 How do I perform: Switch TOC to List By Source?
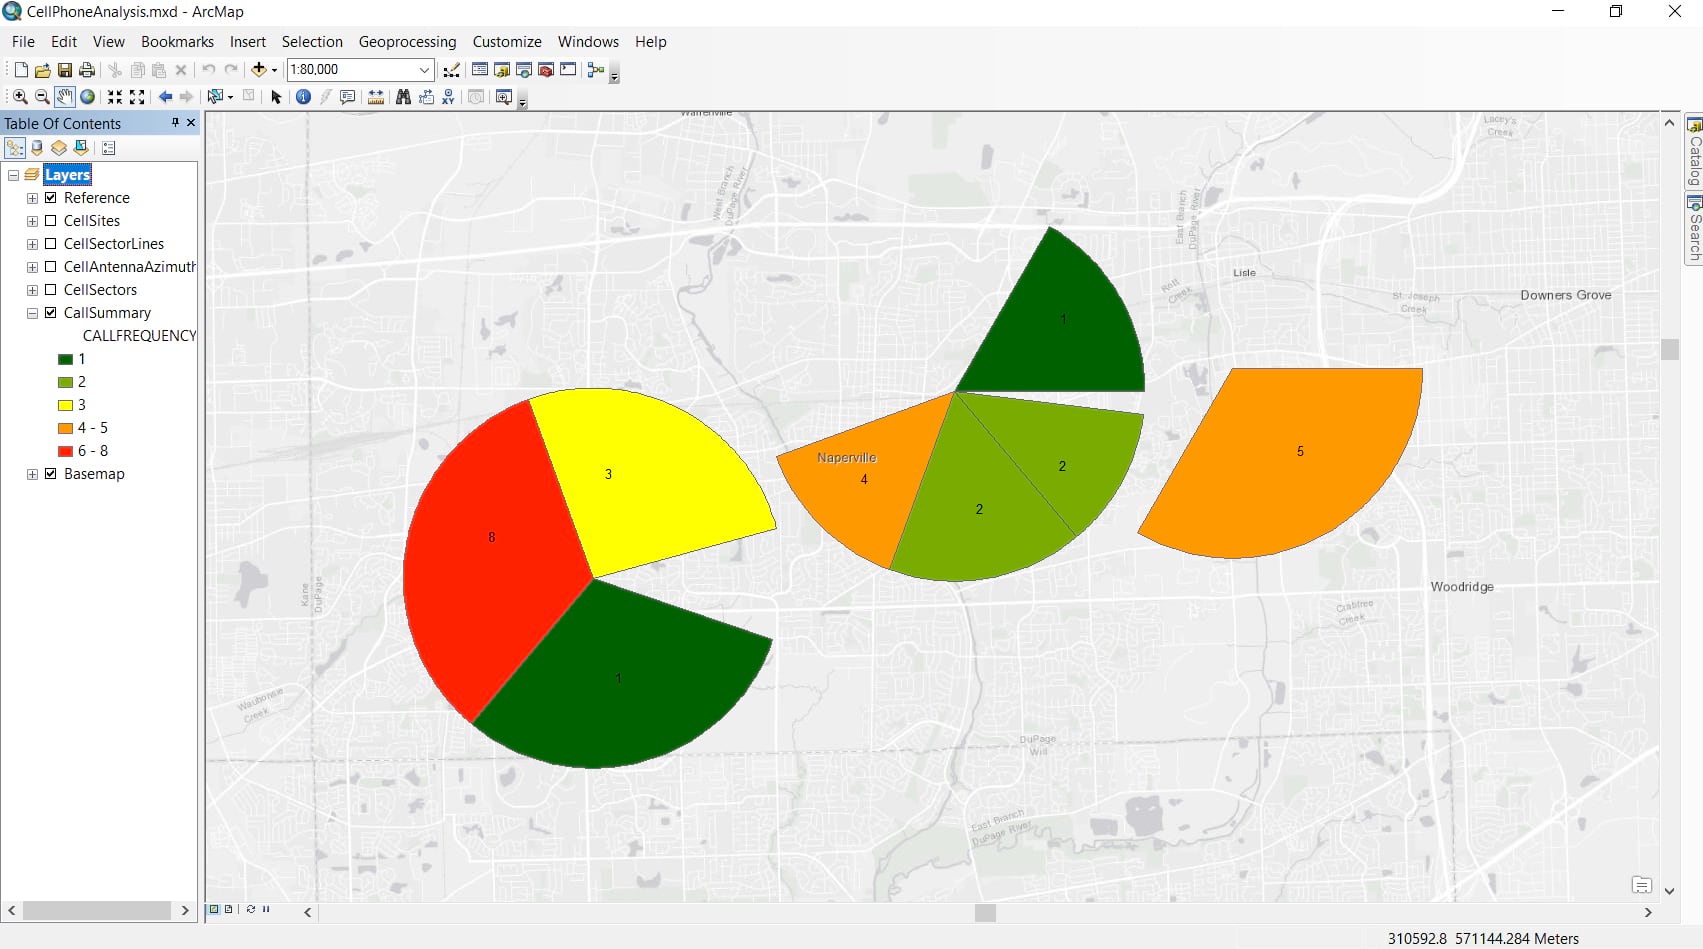point(37,148)
